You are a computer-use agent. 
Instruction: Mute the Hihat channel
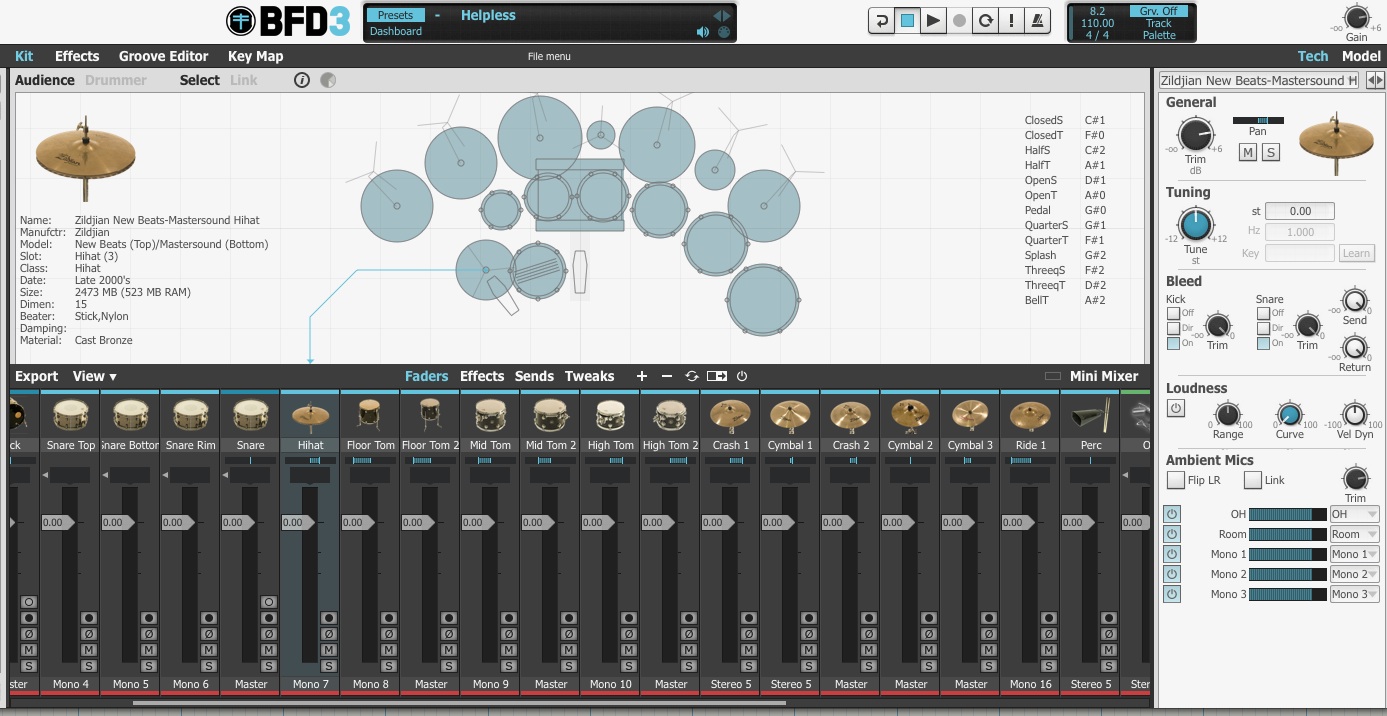click(328, 650)
